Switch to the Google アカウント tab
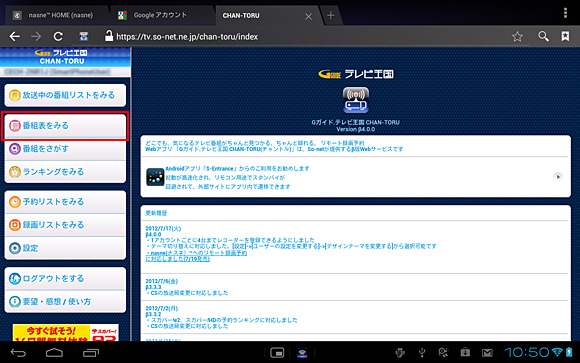This screenshot has width=580, height=363. 160,15
